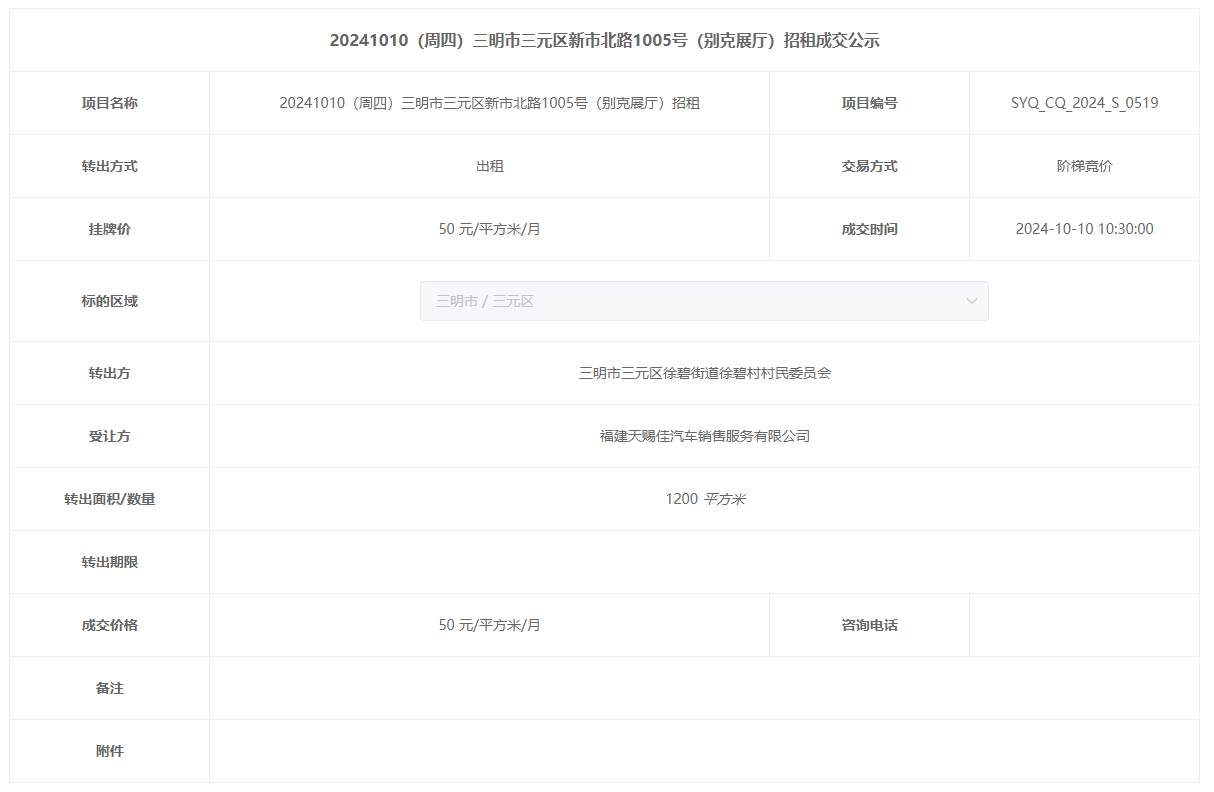Click the 附件 attachment label
1214x792 pixels.
[109, 751]
